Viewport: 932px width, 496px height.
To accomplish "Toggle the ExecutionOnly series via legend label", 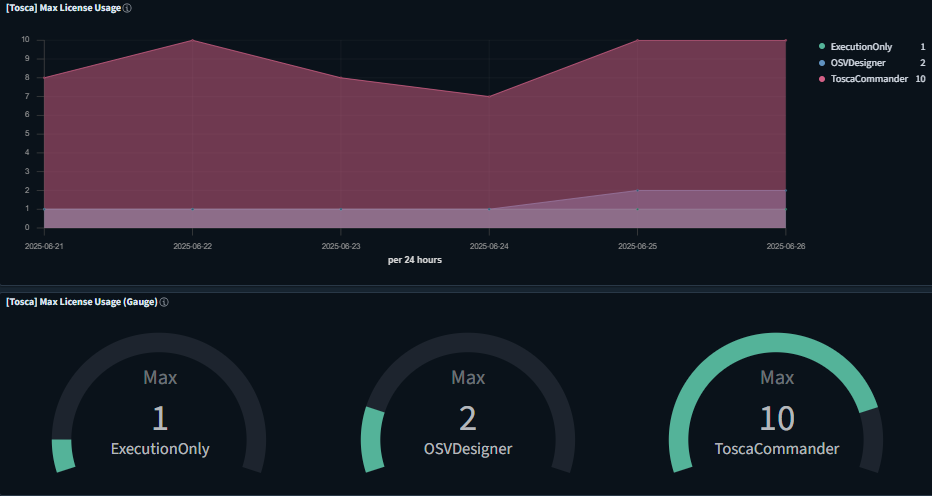I will tap(861, 47).
